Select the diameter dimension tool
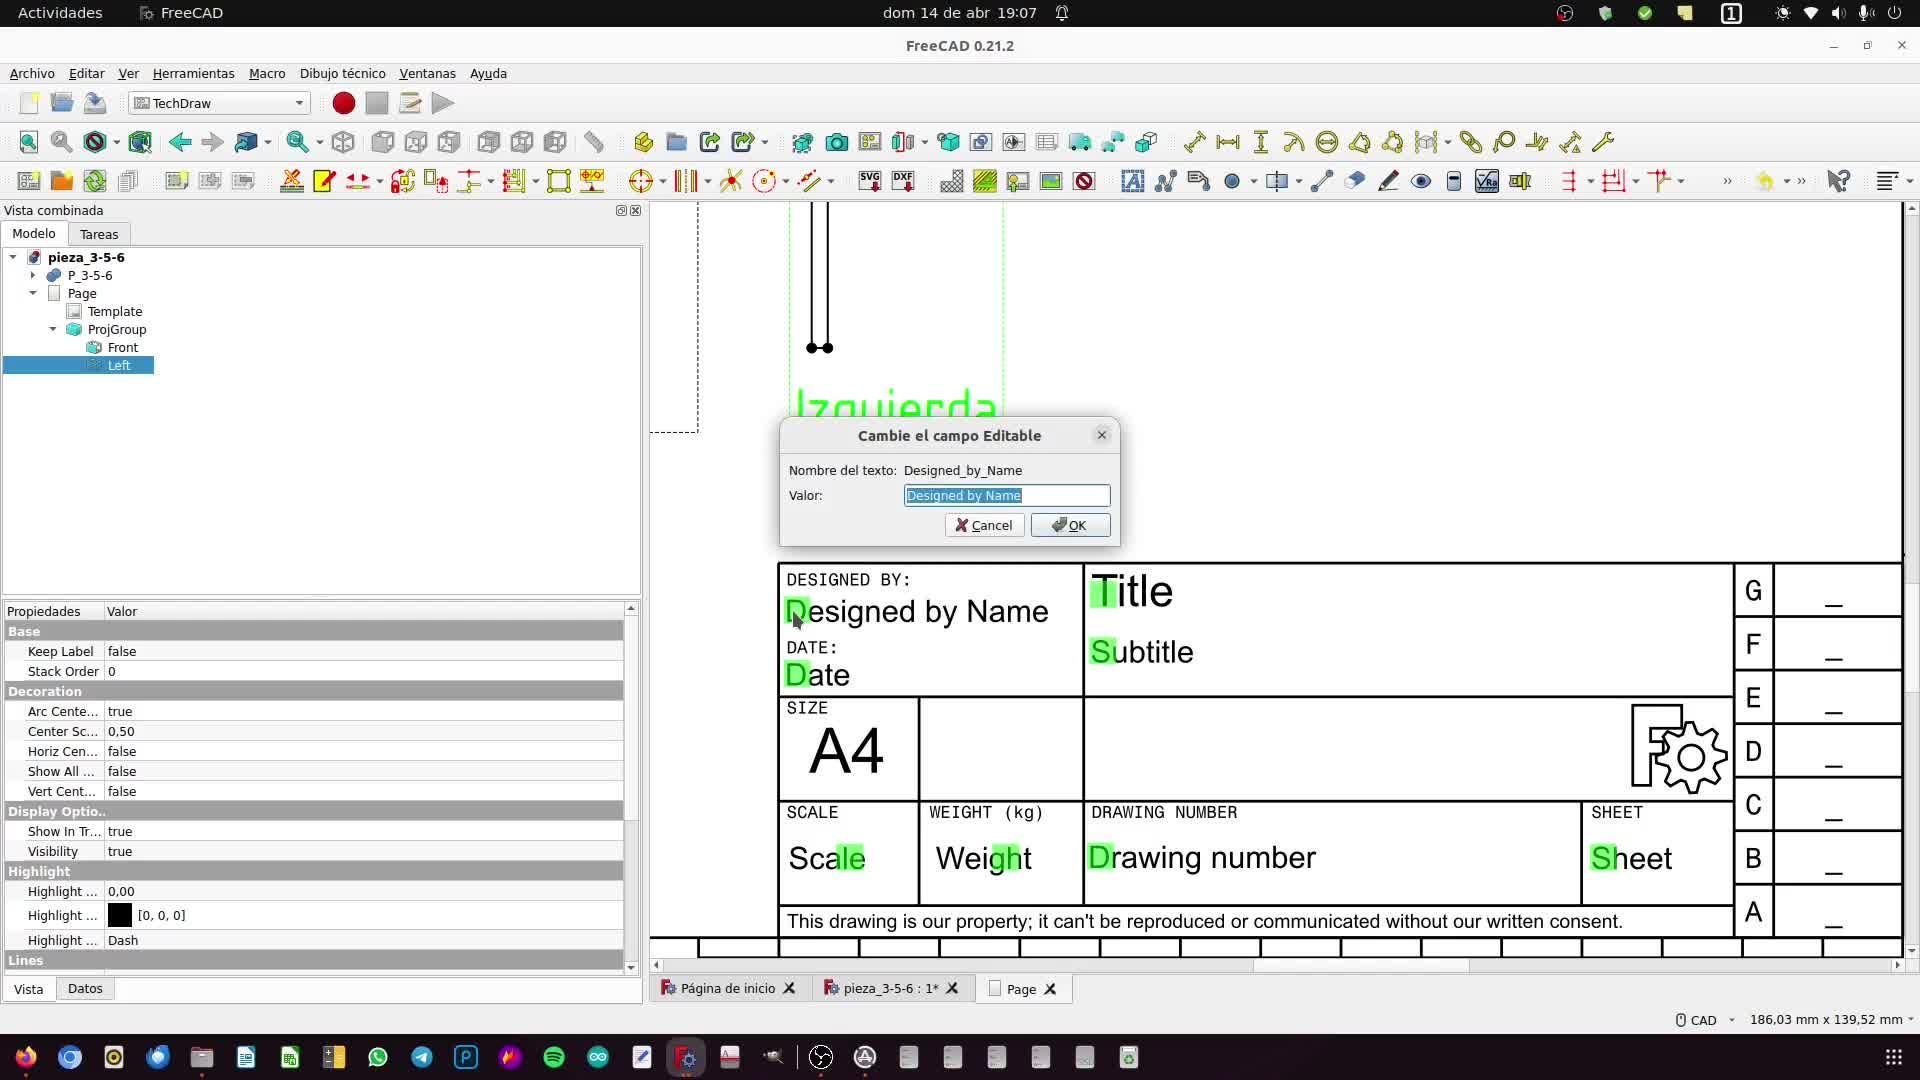This screenshot has width=1920, height=1080. pyautogui.click(x=1327, y=142)
